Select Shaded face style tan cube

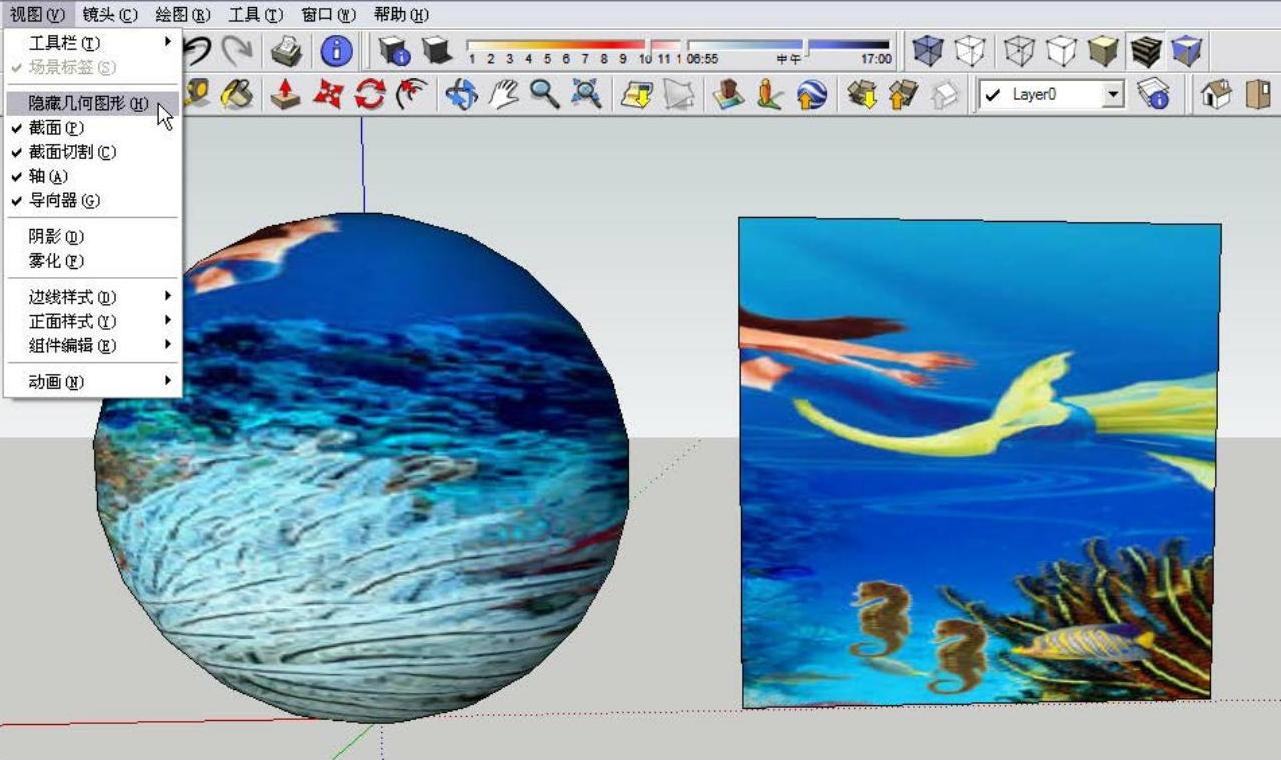[x=1103, y=50]
